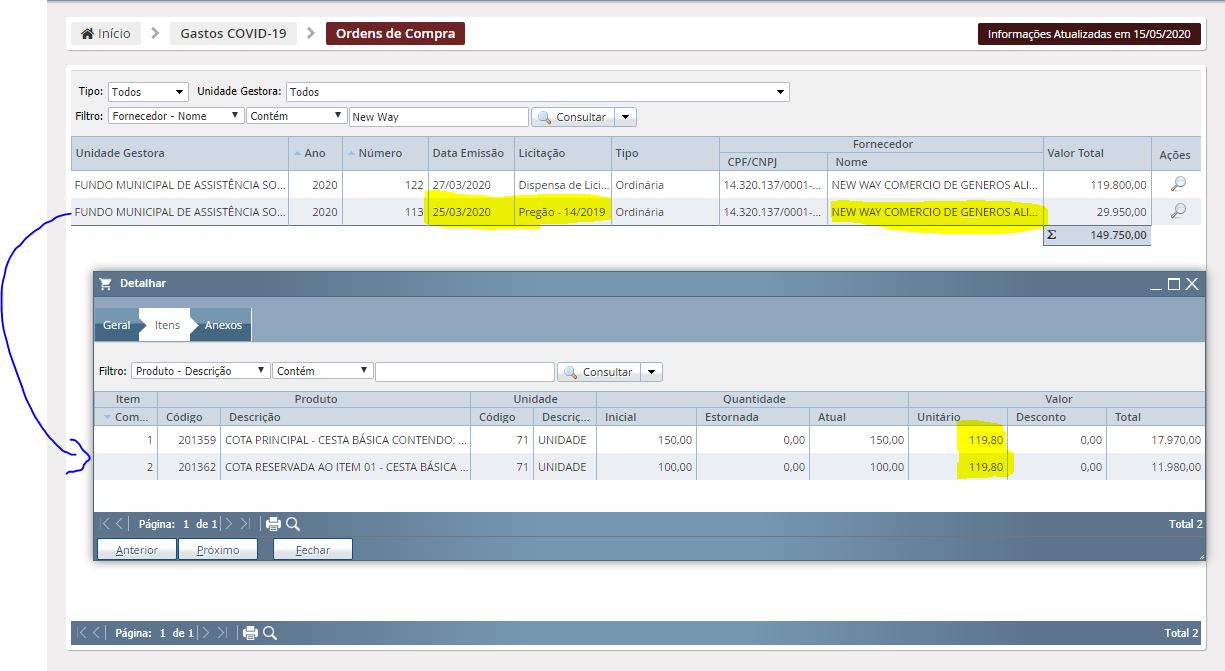Open the Fornecedor - Nome filter dropdown

(176, 116)
